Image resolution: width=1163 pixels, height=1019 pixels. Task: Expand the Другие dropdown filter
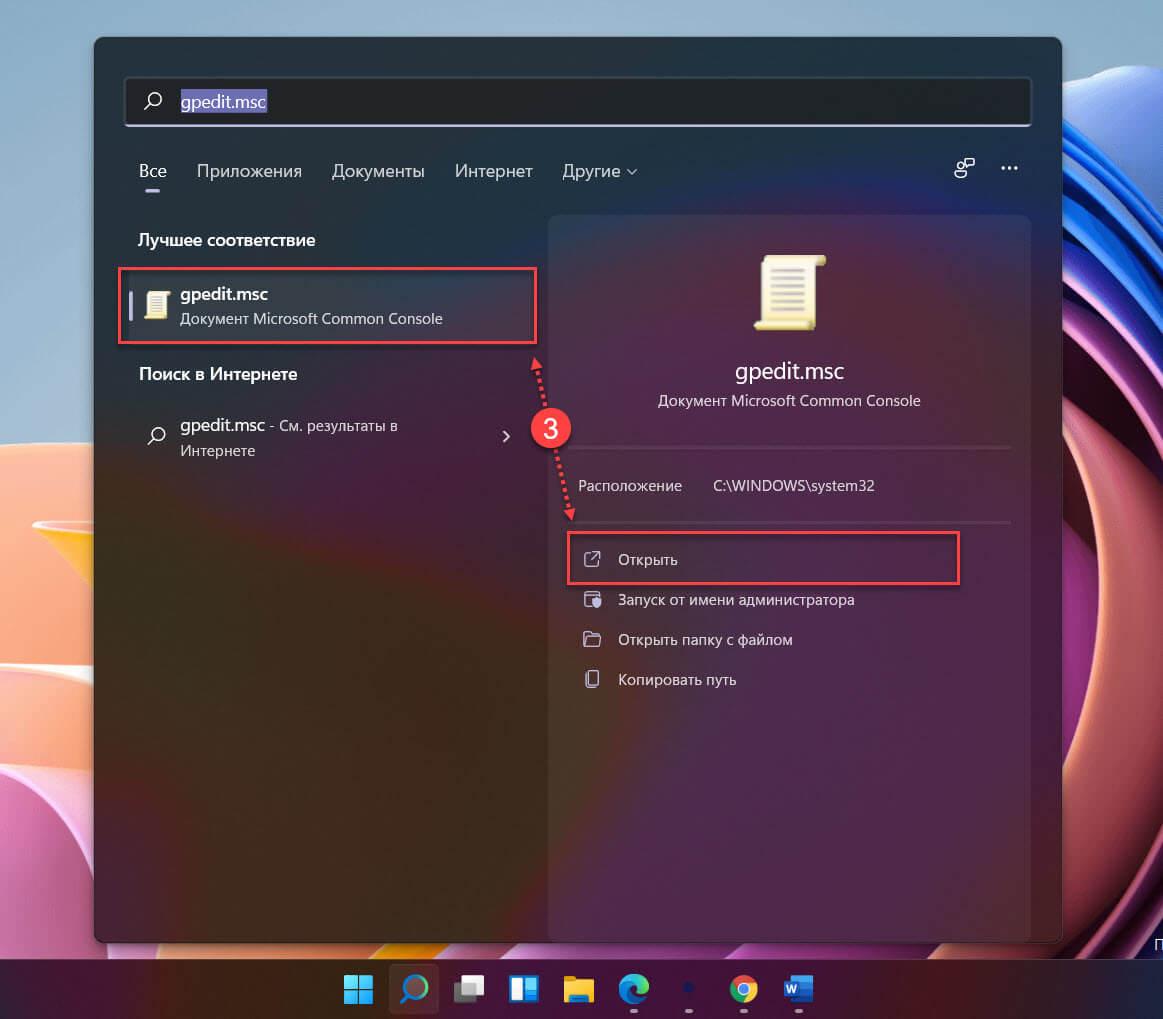tap(599, 171)
